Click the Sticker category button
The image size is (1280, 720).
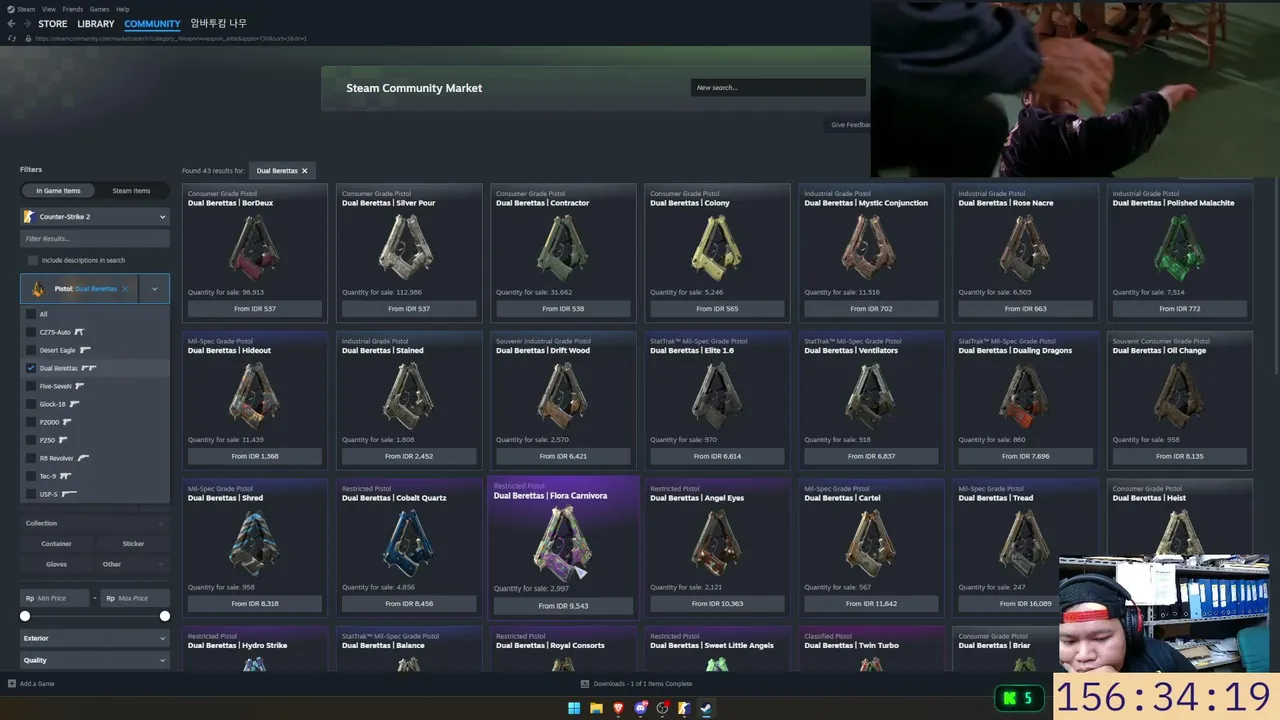133,544
